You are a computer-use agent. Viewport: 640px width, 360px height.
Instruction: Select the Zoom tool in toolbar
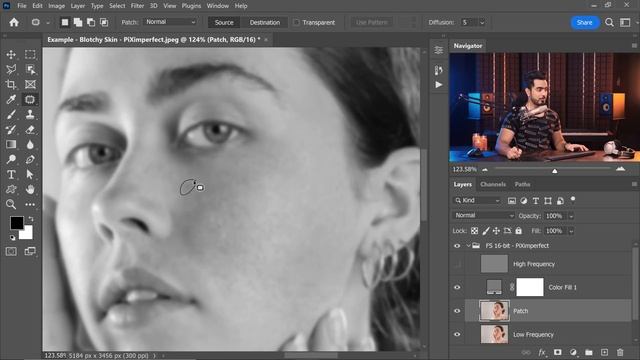[11, 204]
